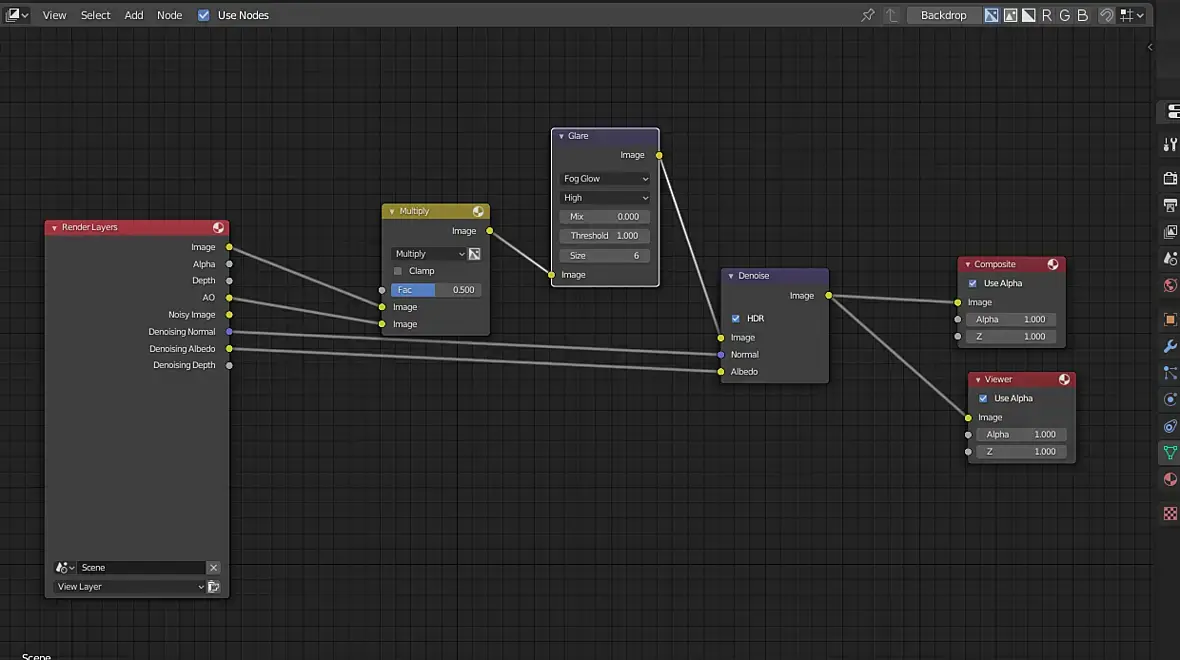
Task: Select the Color-only display channel icon
Action: [x=1011, y=15]
